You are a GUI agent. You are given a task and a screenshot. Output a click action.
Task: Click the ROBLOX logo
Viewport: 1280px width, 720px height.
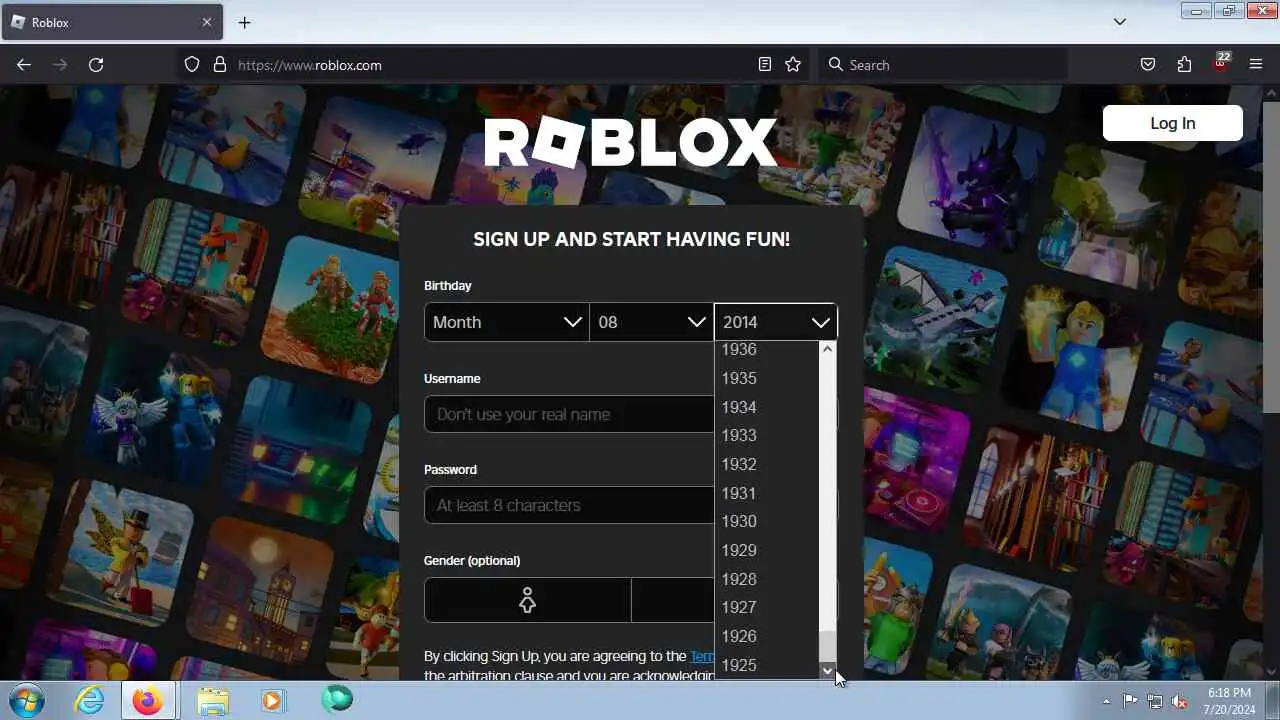click(x=631, y=143)
